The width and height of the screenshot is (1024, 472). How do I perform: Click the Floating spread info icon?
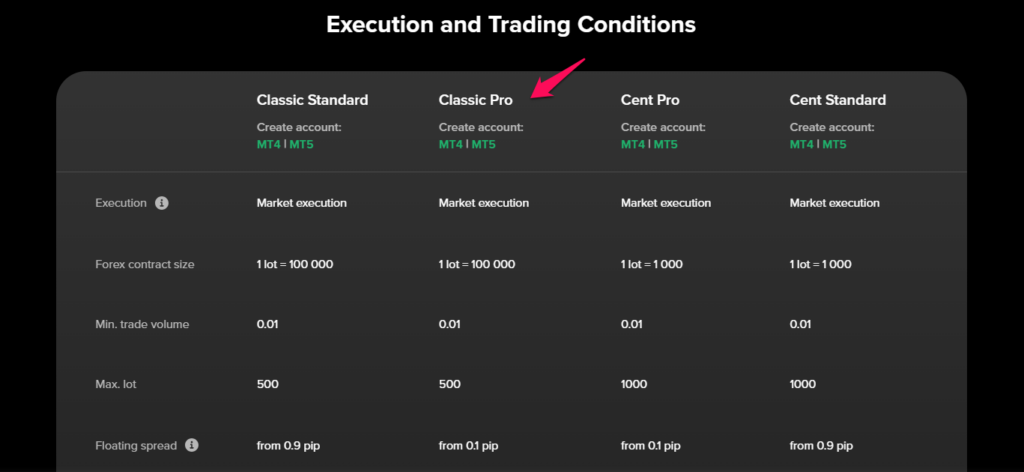pyautogui.click(x=191, y=445)
